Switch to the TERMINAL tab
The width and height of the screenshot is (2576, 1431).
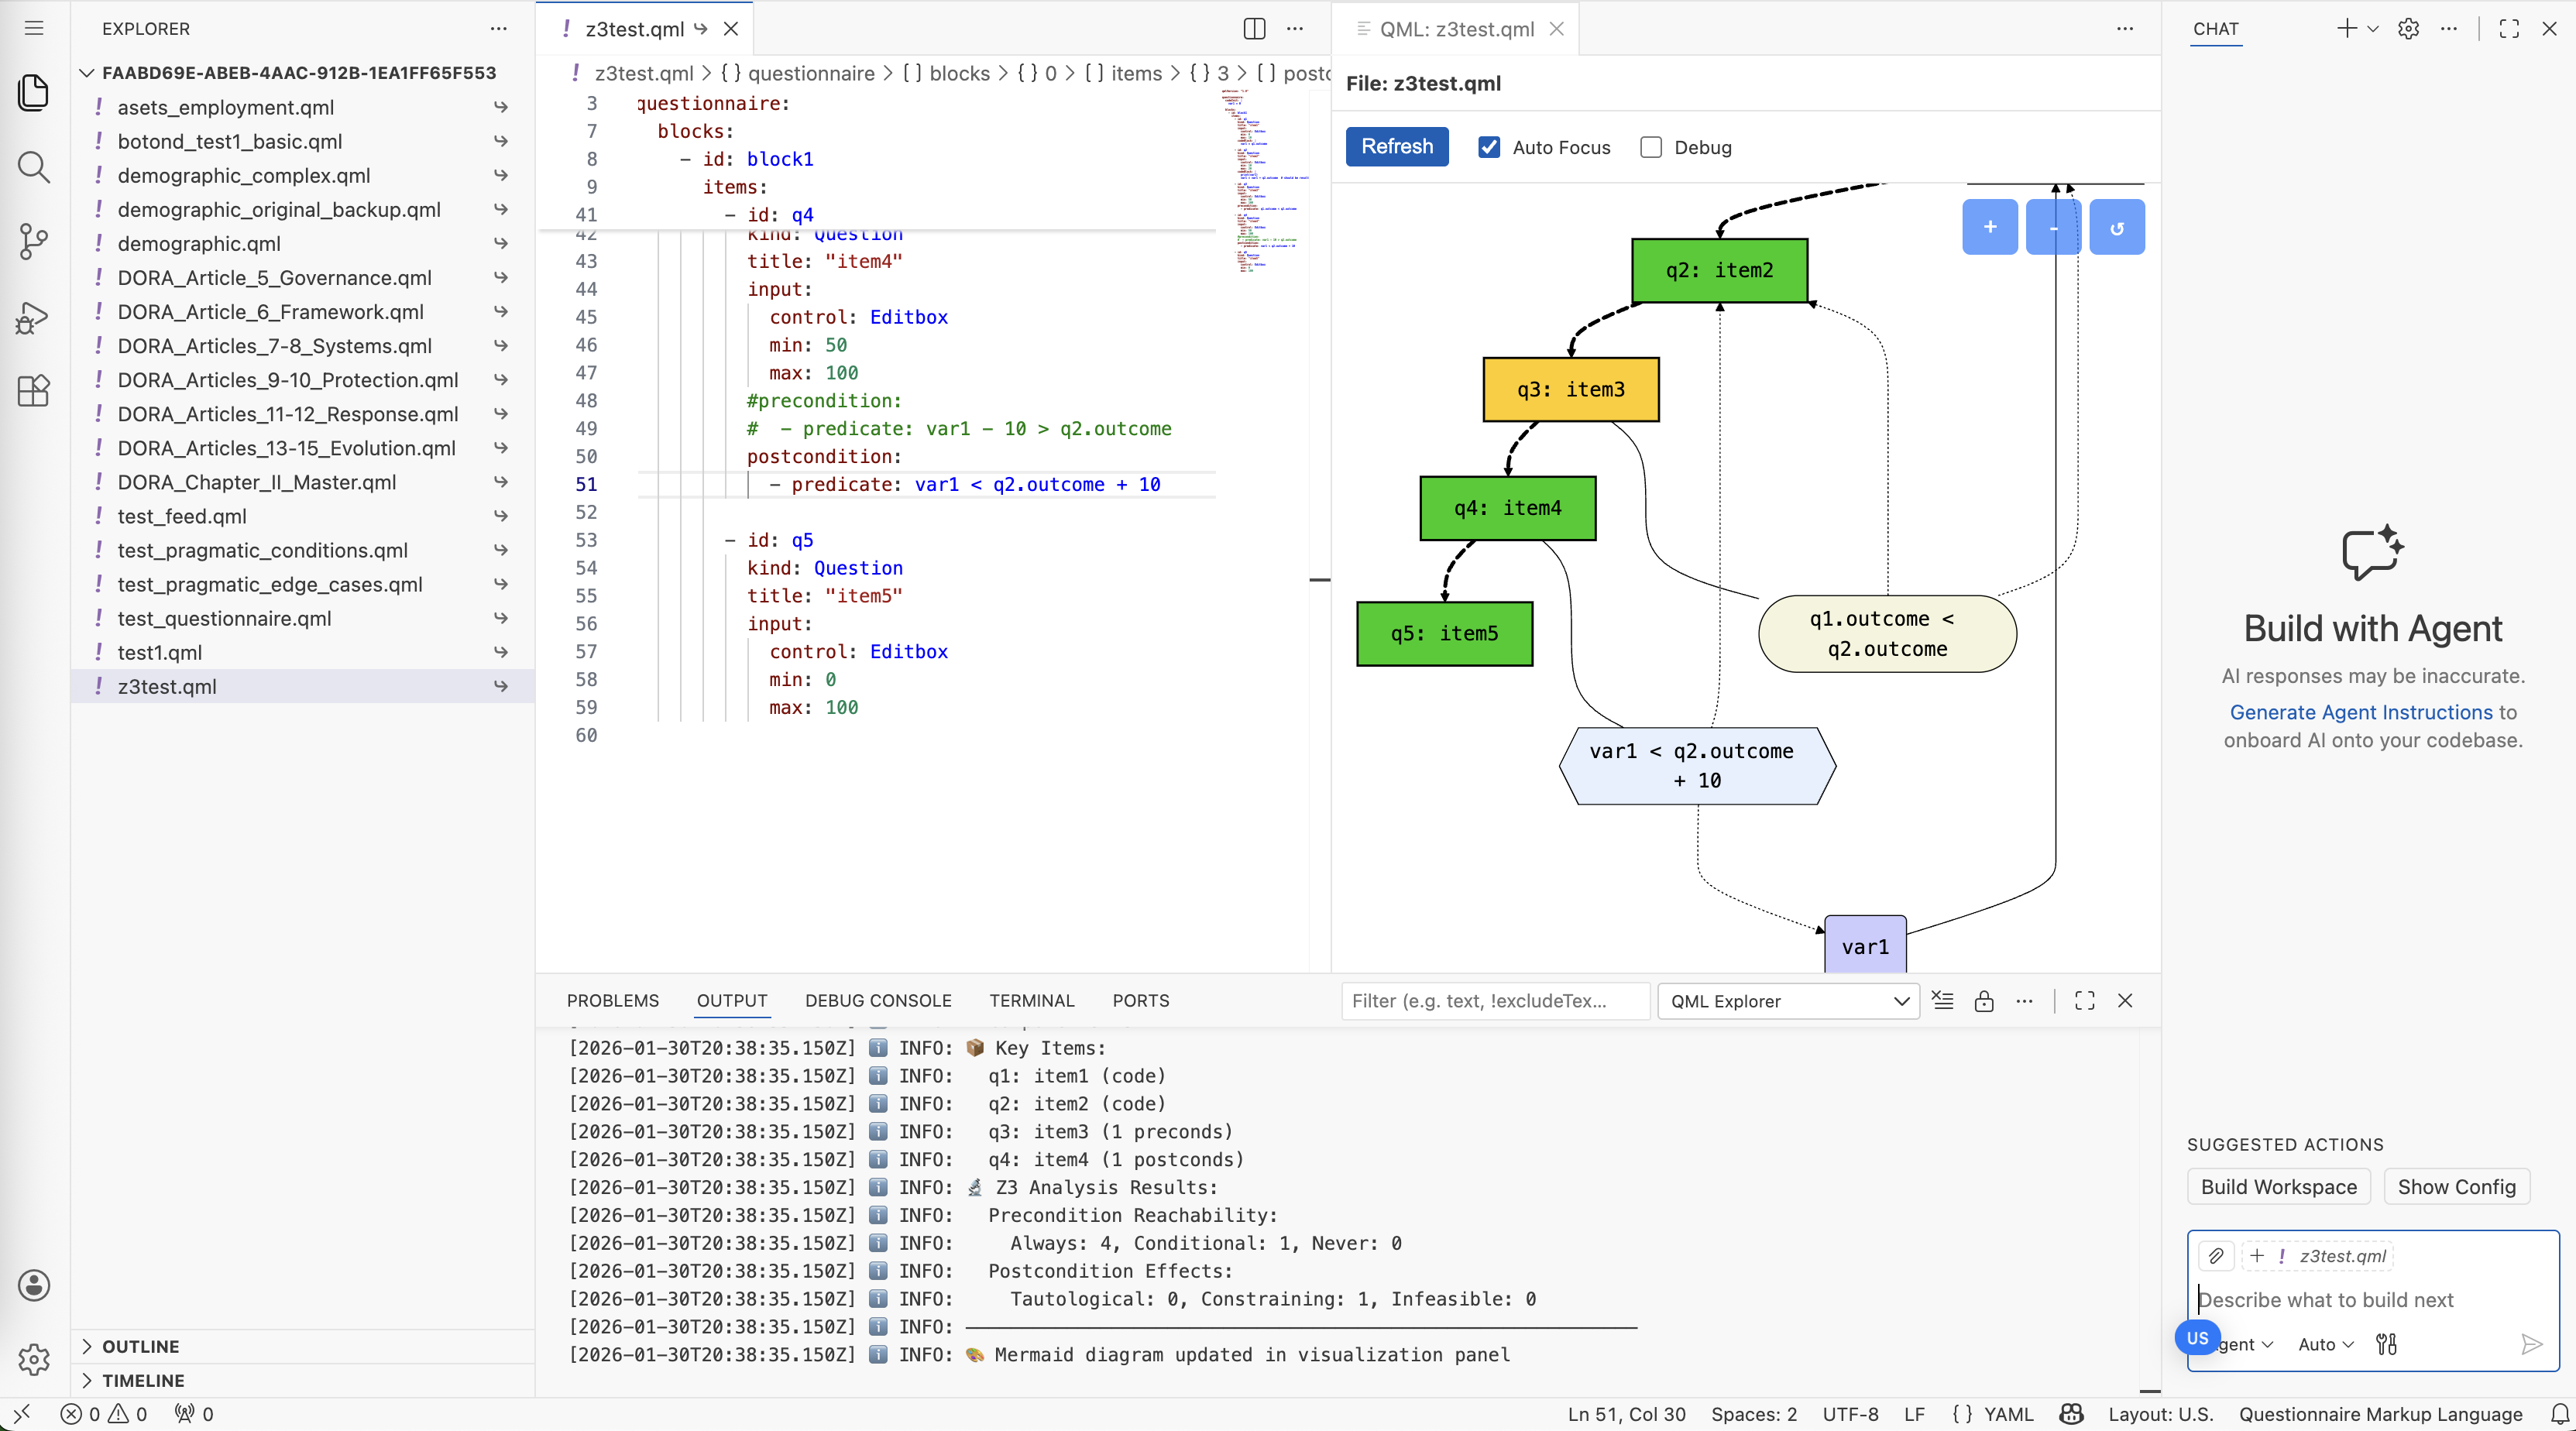[x=1031, y=1000]
